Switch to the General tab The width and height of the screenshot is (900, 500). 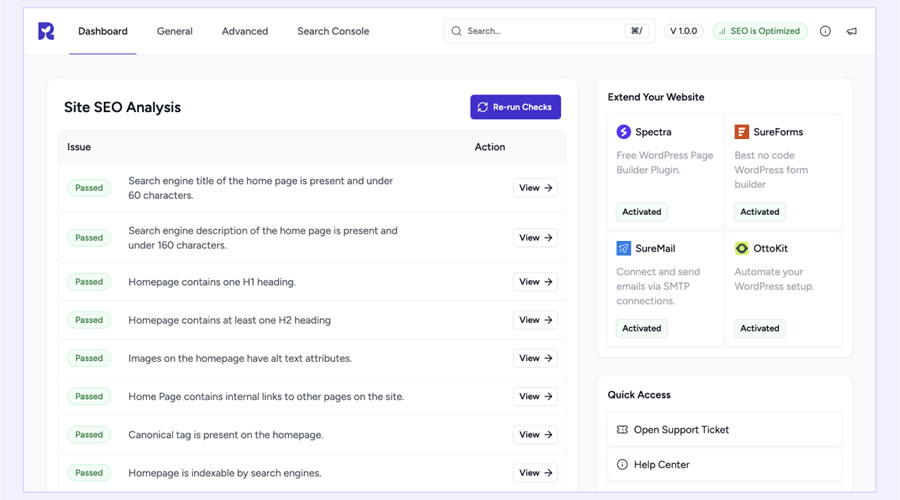click(174, 31)
